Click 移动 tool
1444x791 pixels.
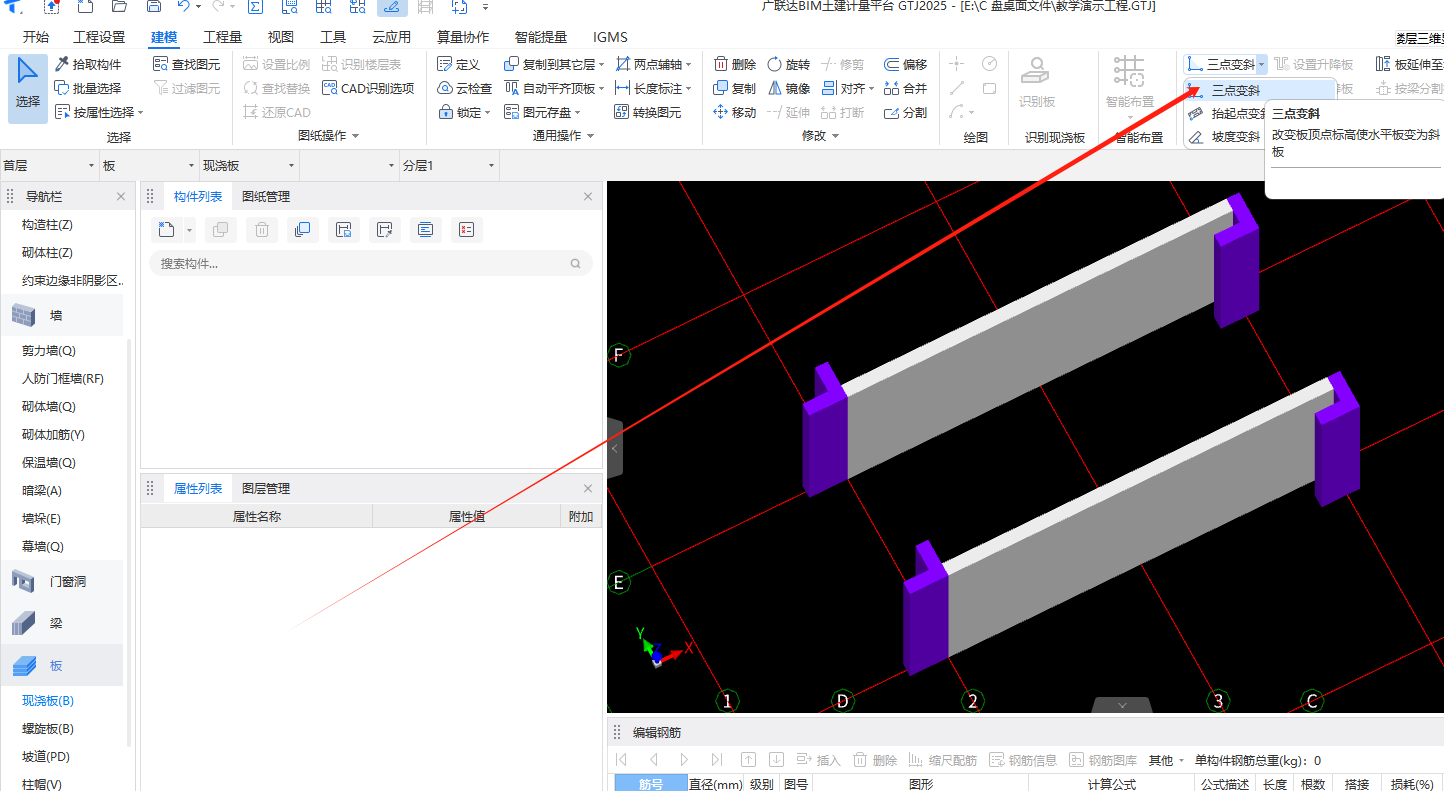735,112
